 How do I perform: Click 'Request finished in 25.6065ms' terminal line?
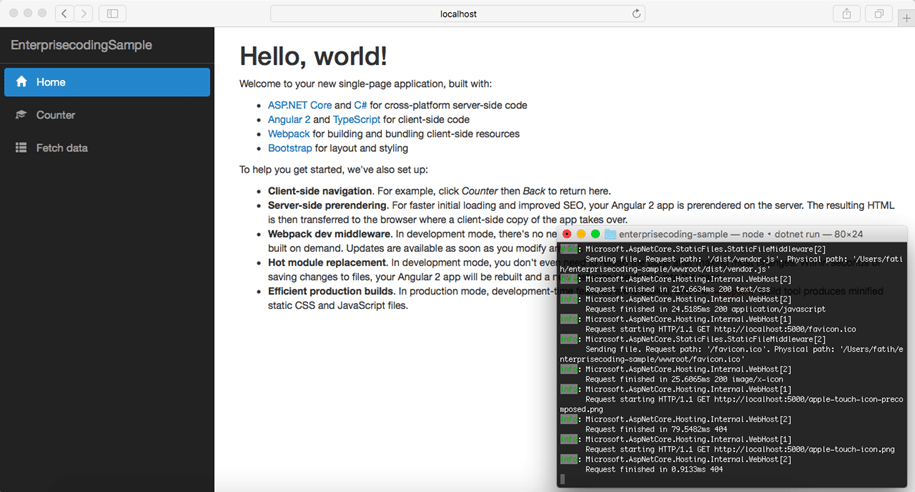684,379
